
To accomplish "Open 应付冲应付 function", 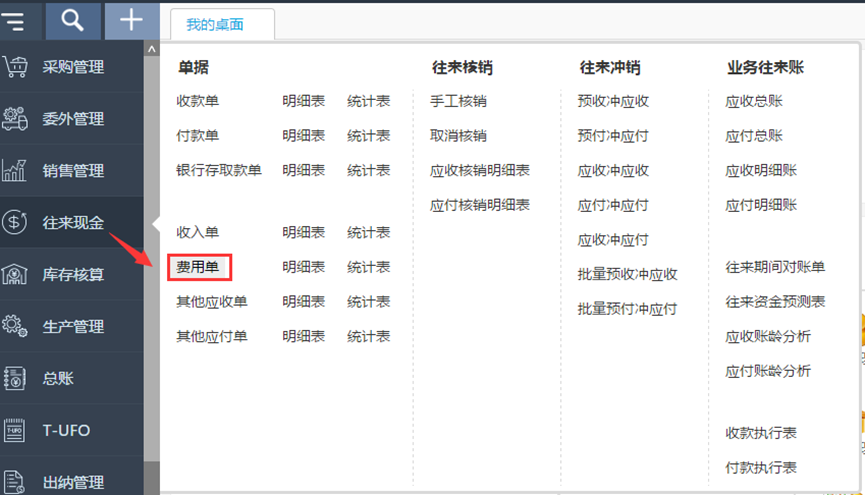I will pyautogui.click(x=613, y=205).
